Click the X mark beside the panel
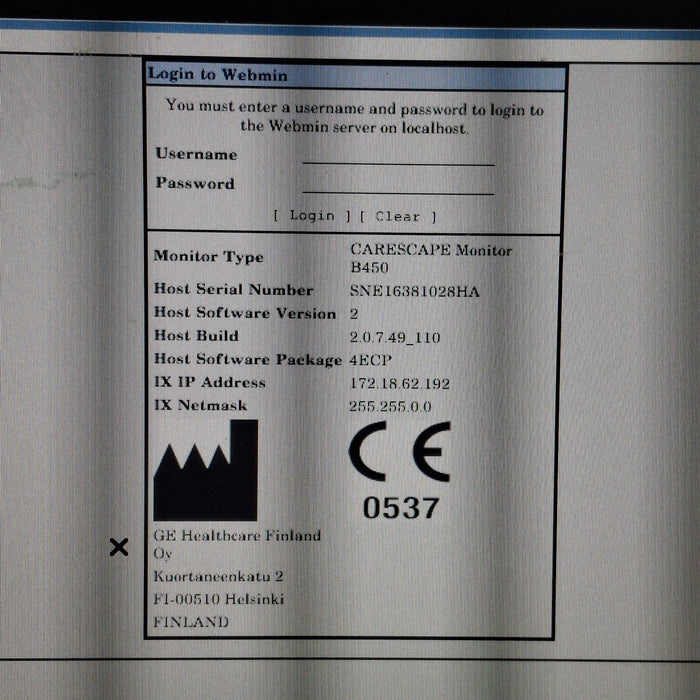 click(x=119, y=547)
